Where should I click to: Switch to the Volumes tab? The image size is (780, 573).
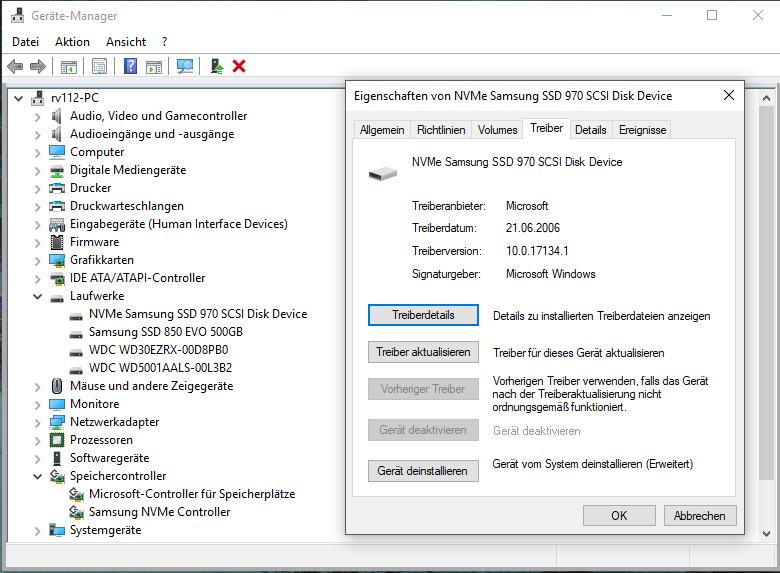497,130
